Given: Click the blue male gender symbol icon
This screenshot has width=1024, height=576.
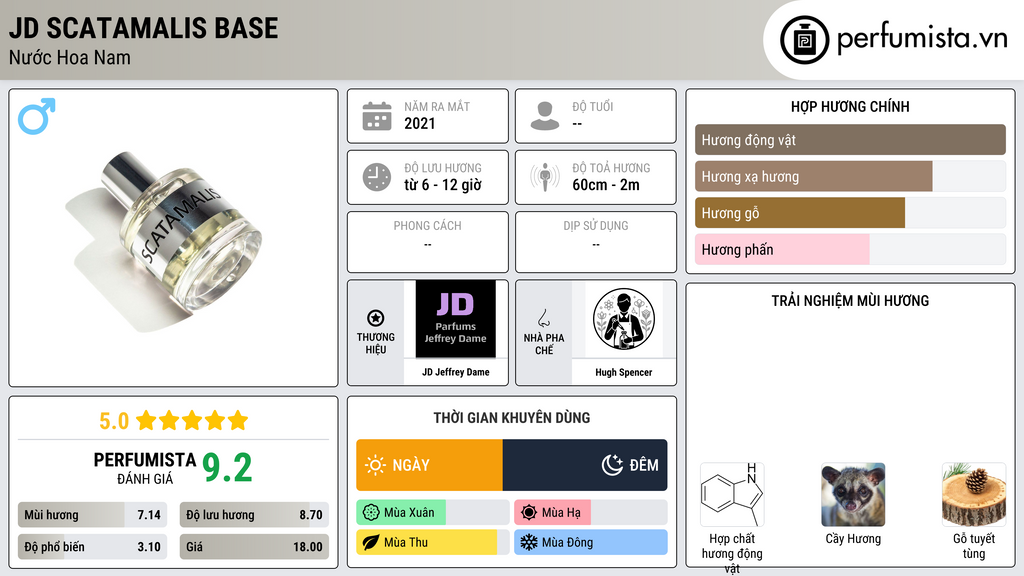Looking at the screenshot, I should (x=37, y=116).
